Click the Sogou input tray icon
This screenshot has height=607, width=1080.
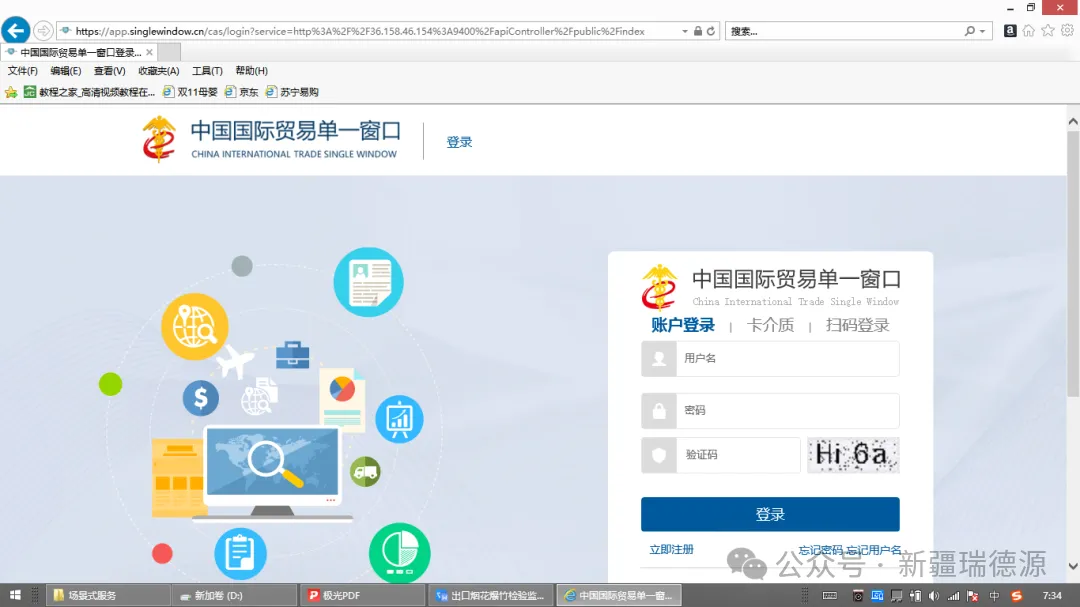coord(1017,596)
